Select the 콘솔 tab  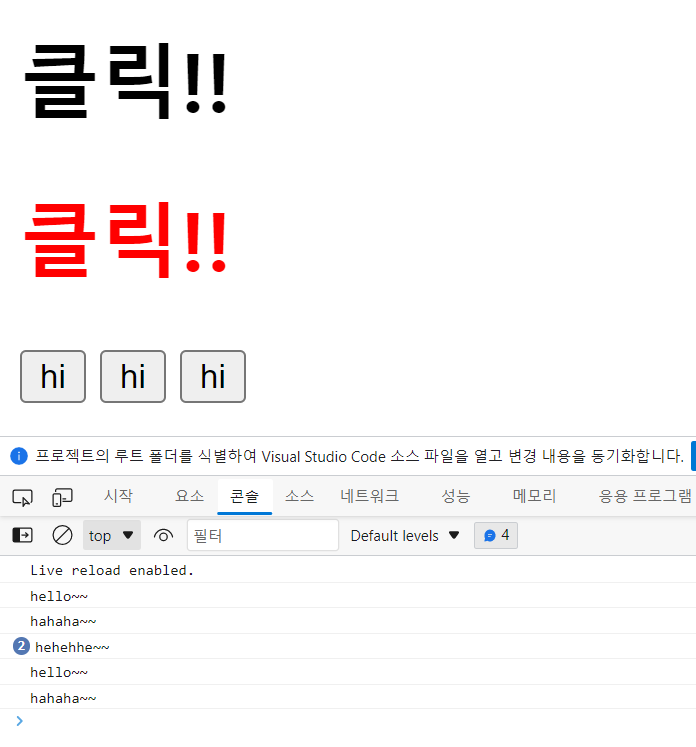click(x=244, y=496)
